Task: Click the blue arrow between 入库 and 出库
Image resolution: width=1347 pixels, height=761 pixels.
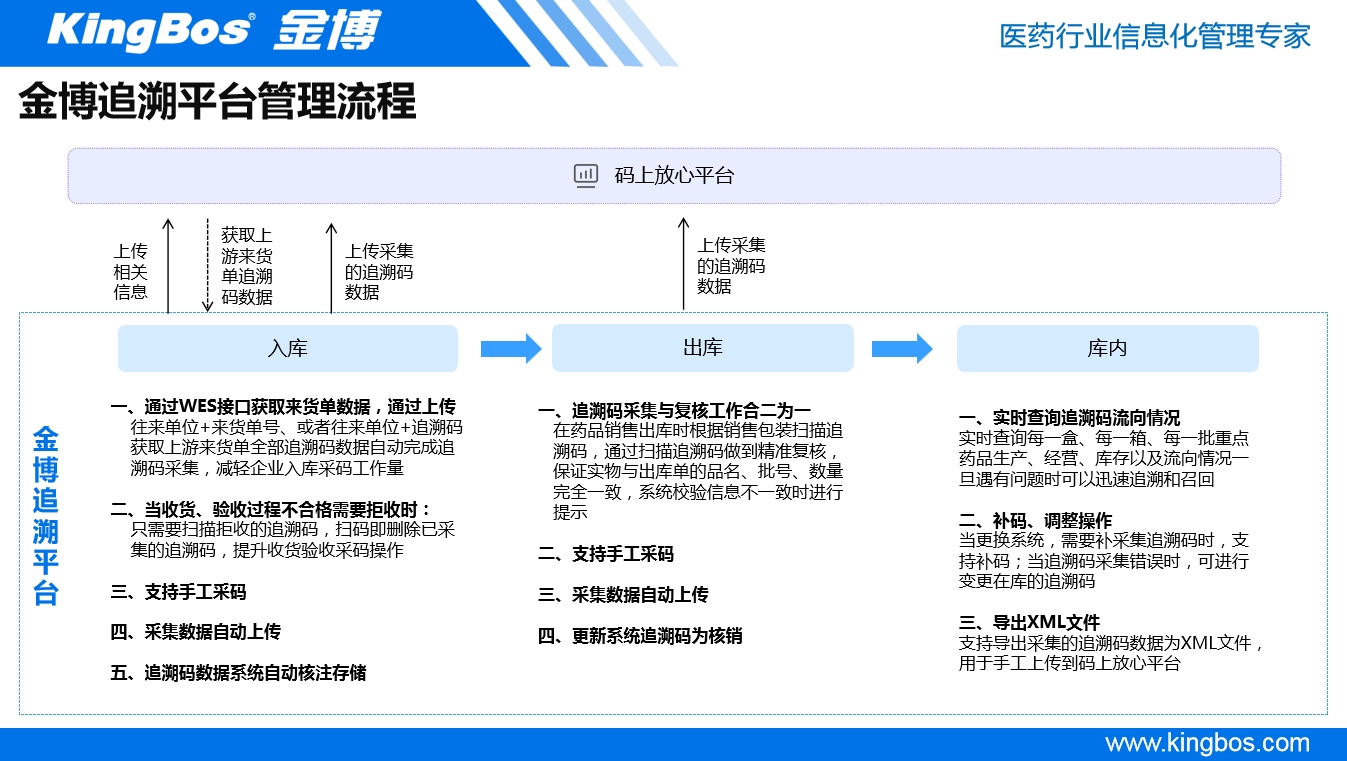Action: 510,349
